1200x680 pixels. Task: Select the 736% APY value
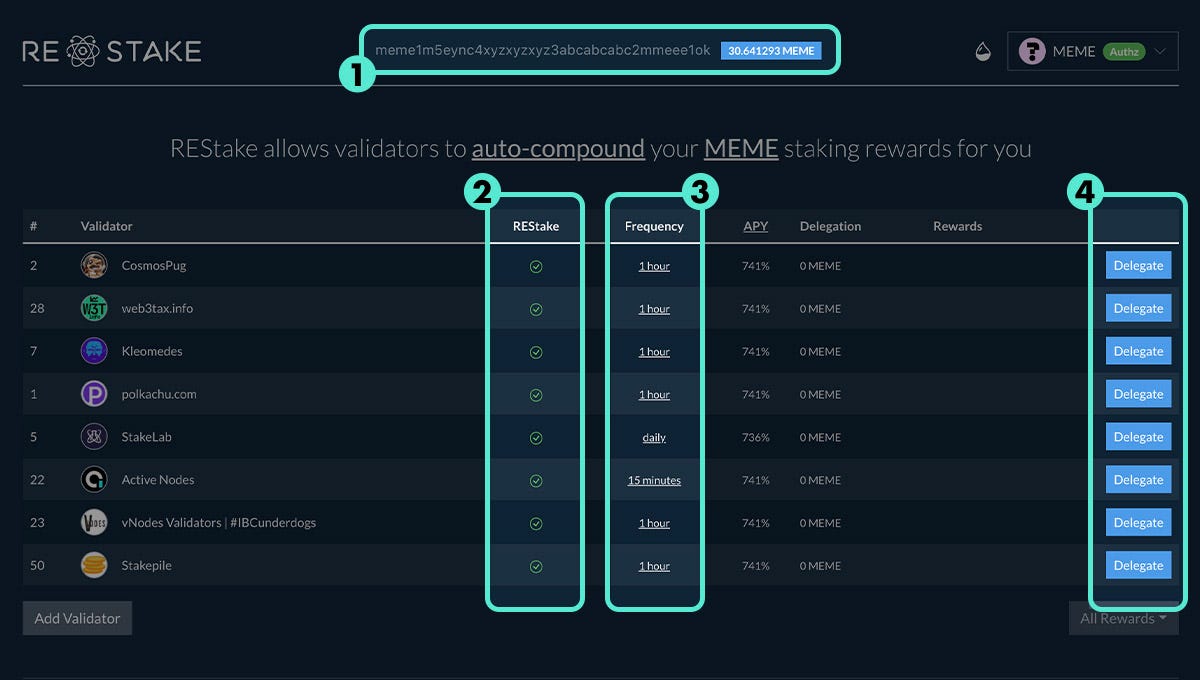(x=756, y=438)
